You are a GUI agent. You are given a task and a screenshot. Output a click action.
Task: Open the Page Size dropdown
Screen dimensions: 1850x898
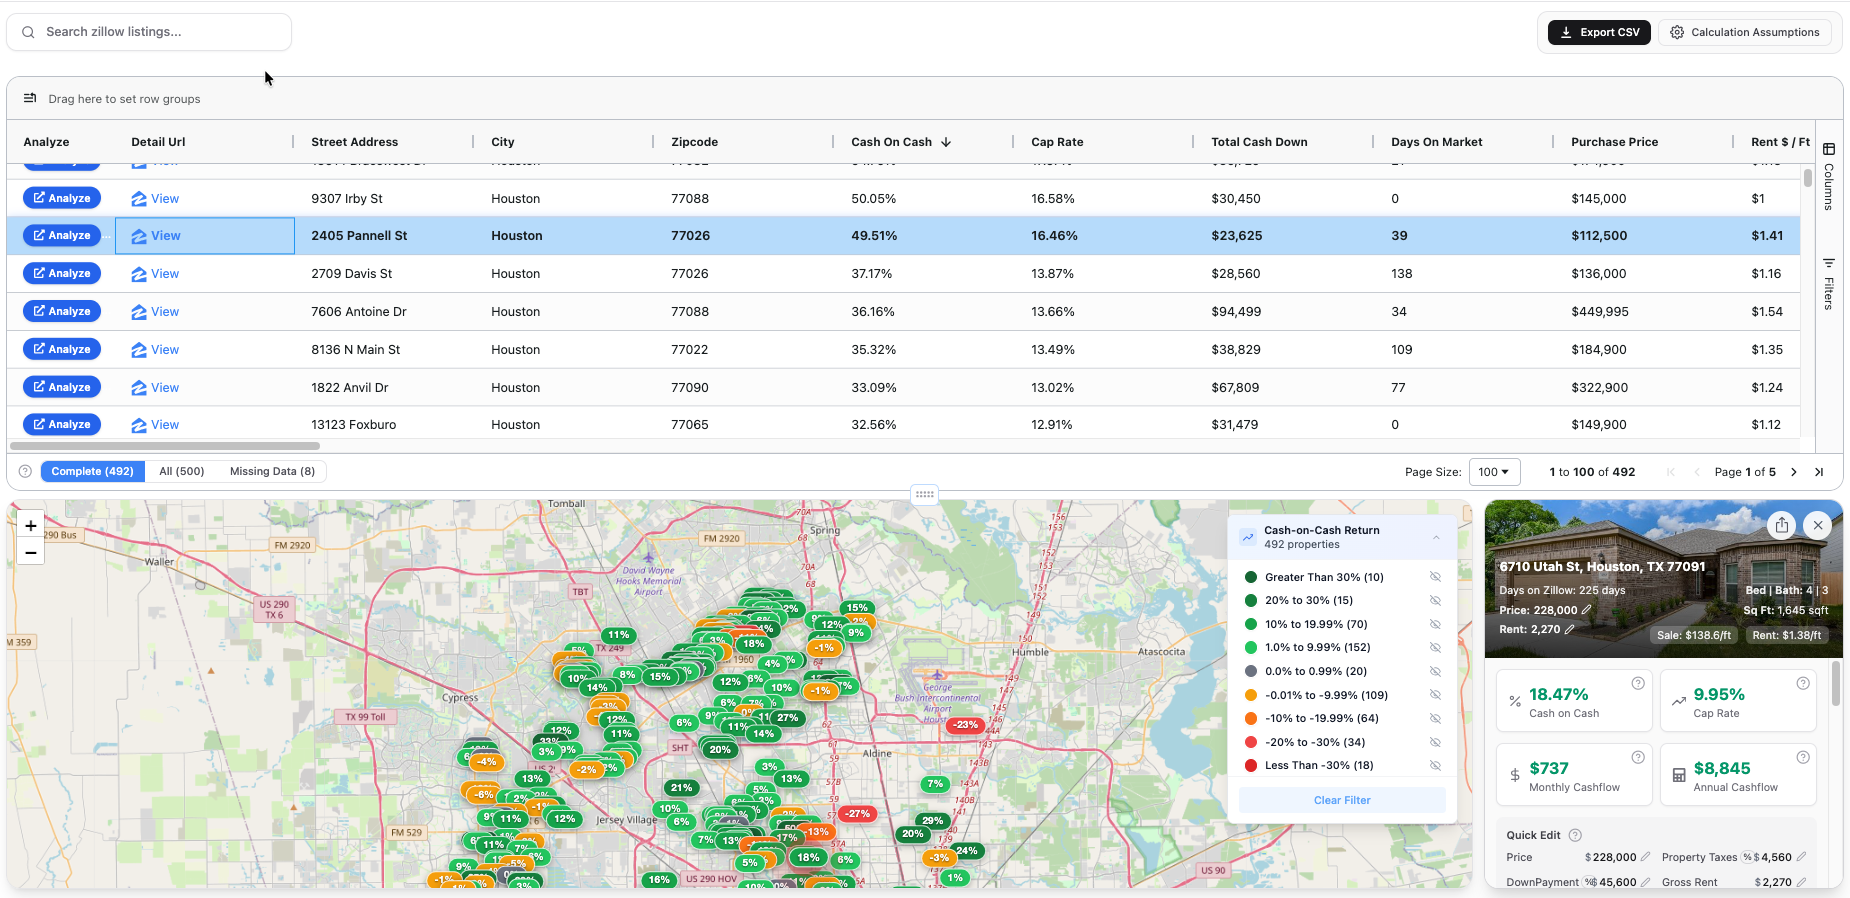point(1494,472)
